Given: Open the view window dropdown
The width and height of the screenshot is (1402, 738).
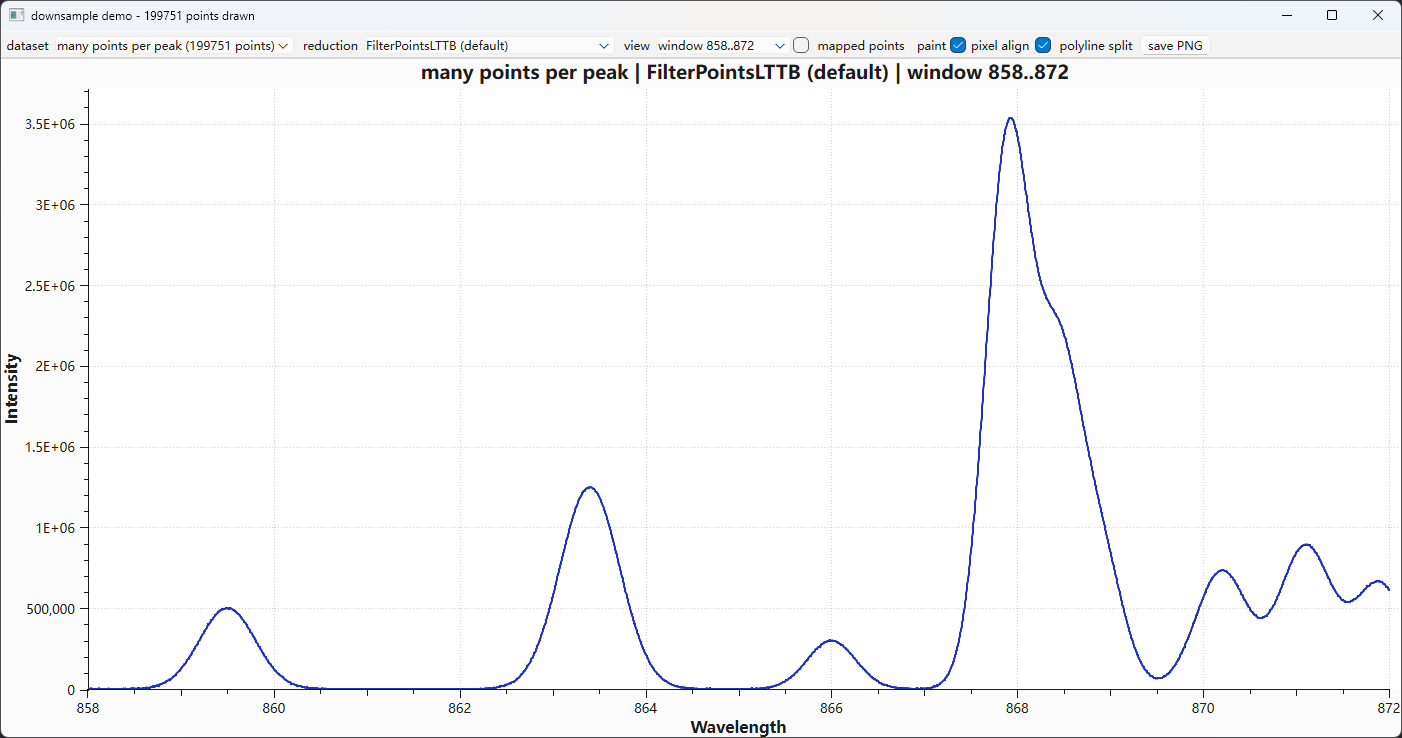Looking at the screenshot, I should pos(721,45).
